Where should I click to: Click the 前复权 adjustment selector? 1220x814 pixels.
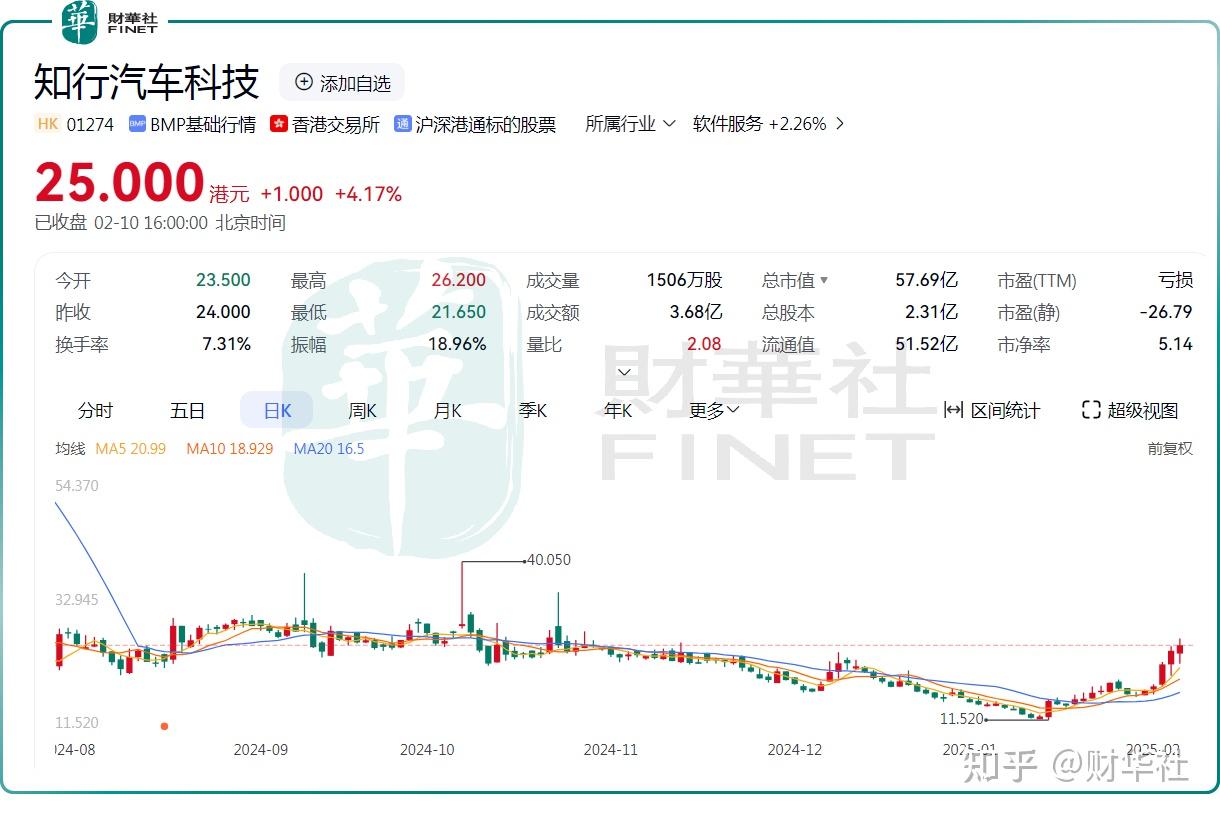coord(1170,449)
